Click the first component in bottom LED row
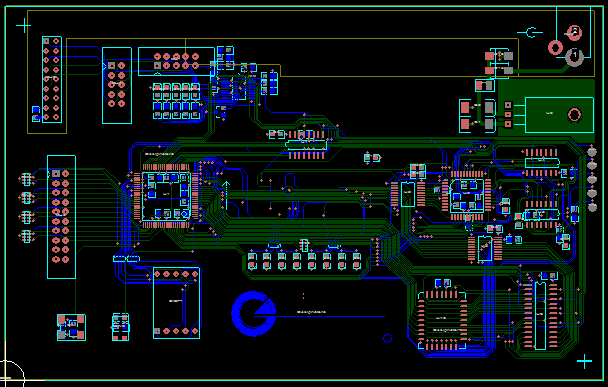608x387 pixels. tap(252, 261)
